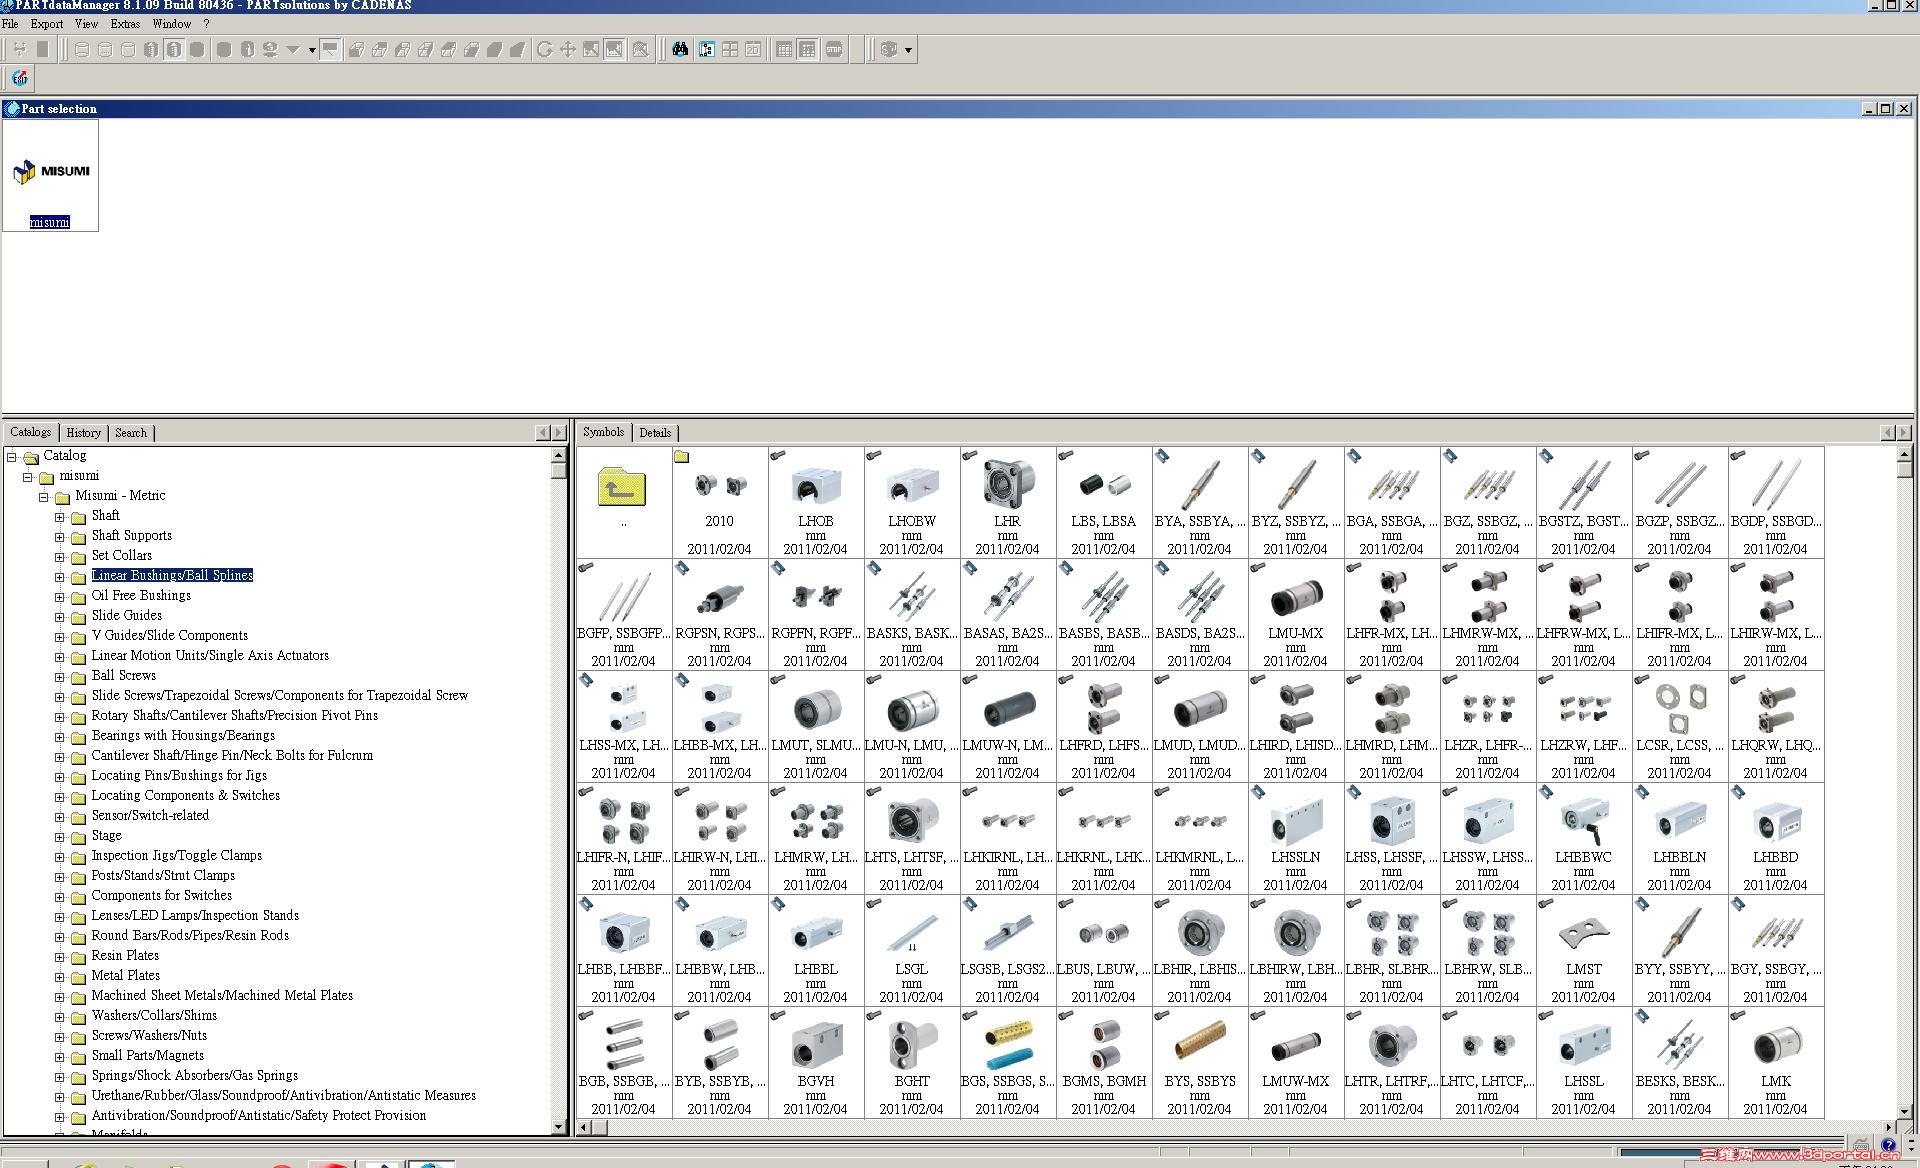The width and height of the screenshot is (1920, 1168).
Task: Click the rotate view toolbar icon
Action: click(x=544, y=49)
